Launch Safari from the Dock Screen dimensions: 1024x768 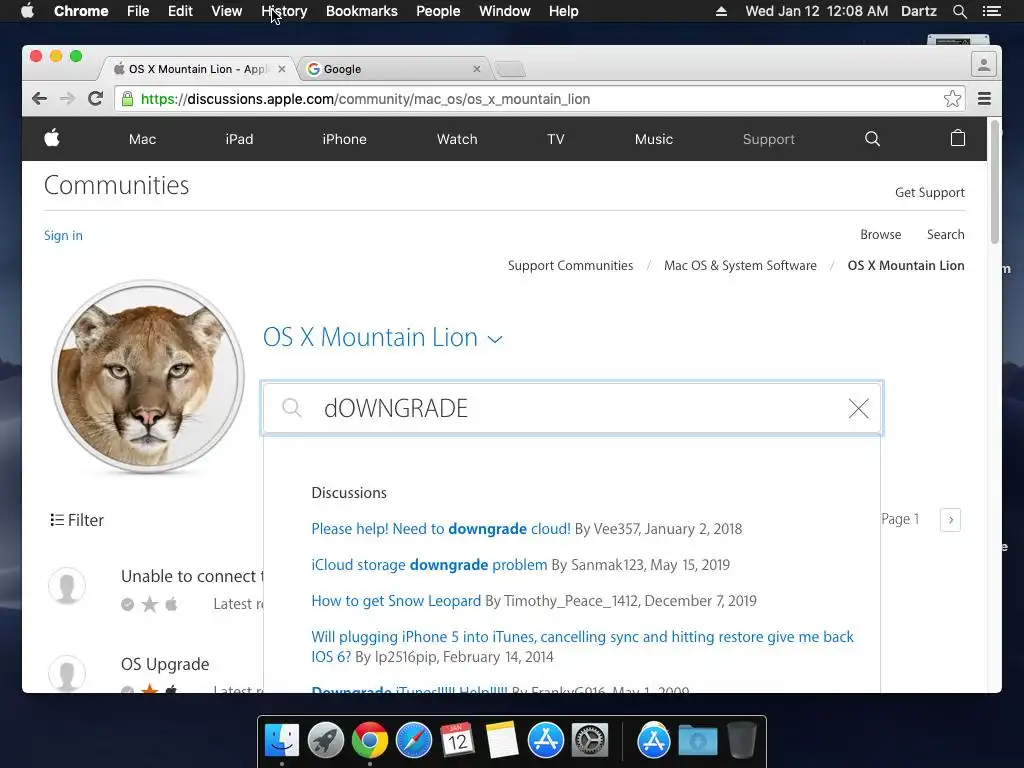(414, 741)
